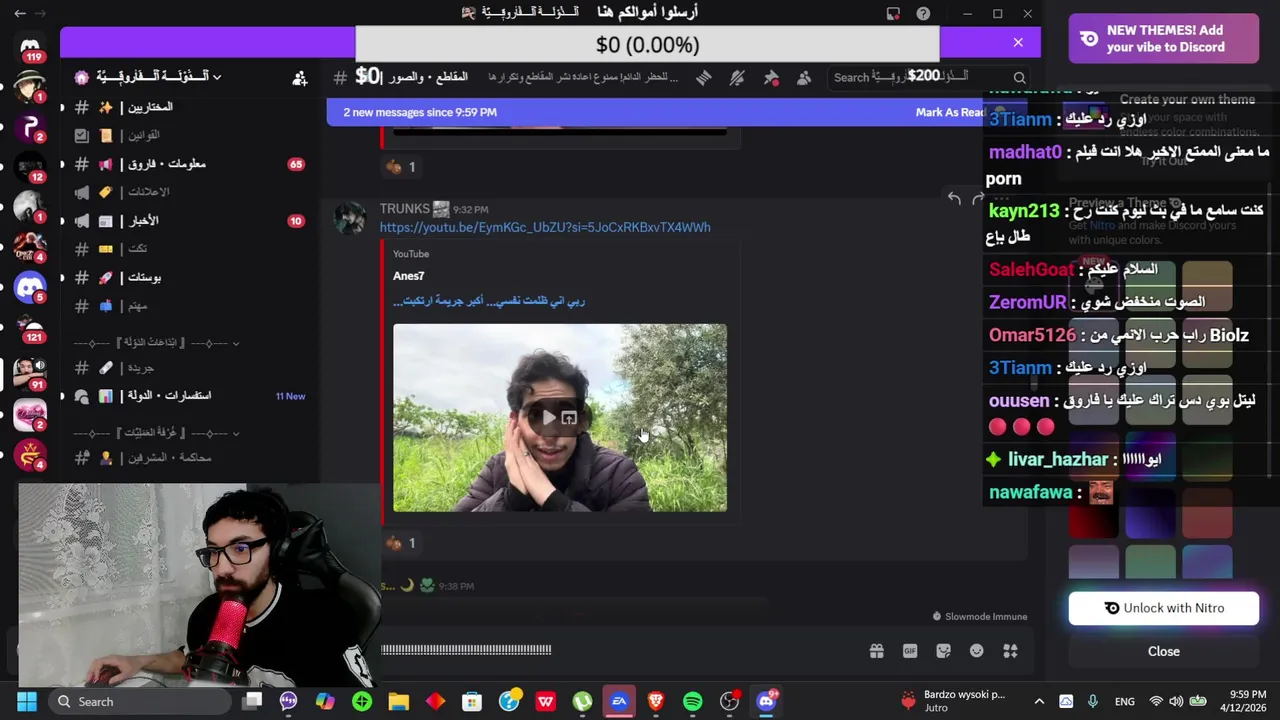Viewport: 1280px width, 720px height.
Task: Open محاكمة المشرفين channel
Action: (x=188, y=458)
